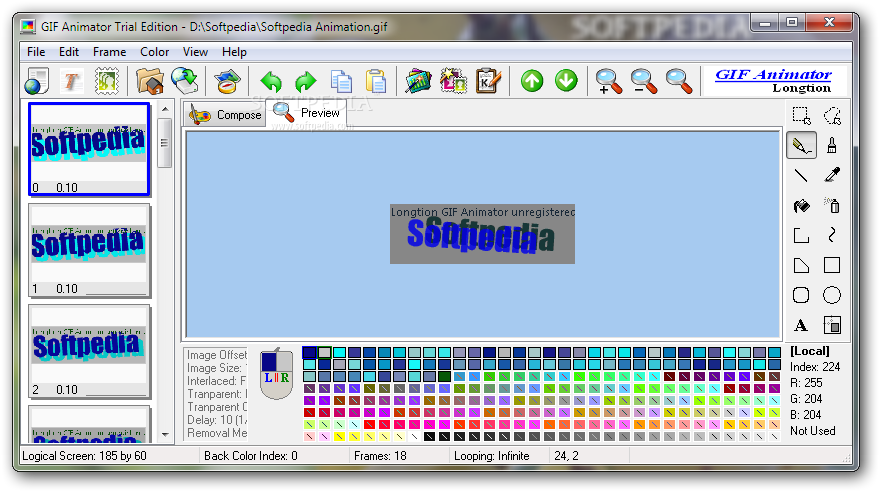
Task: Click the tool icon beside Text A
Action: 832,325
